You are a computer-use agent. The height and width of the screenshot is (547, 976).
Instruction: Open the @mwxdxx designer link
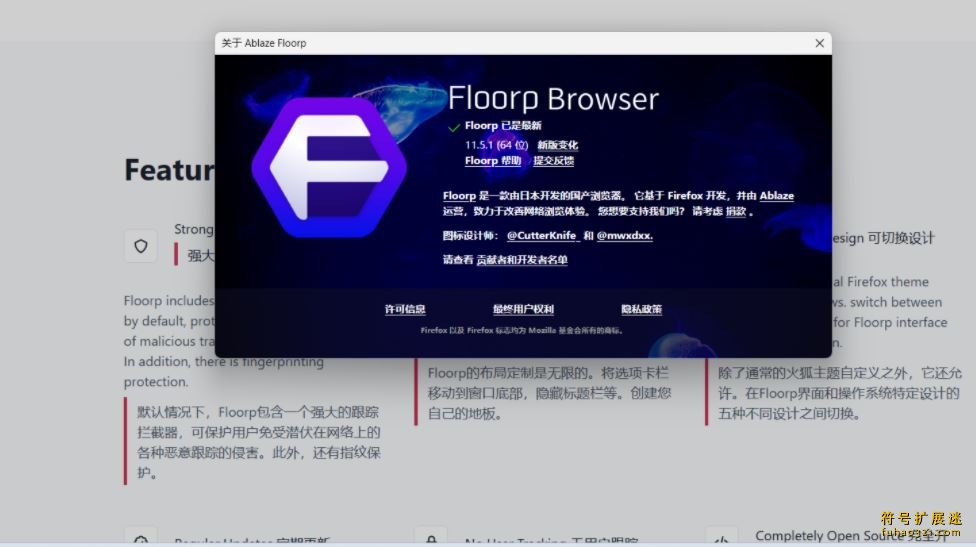(624, 236)
